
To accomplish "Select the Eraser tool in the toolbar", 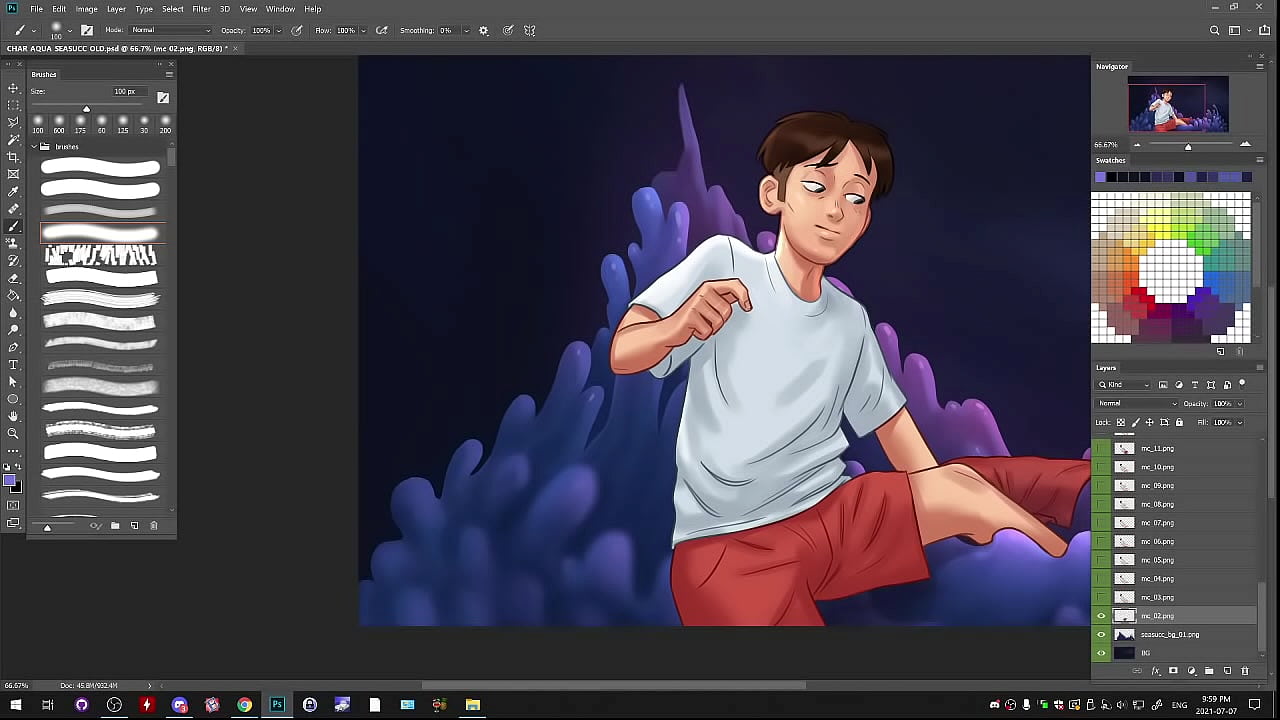I will coord(13,278).
